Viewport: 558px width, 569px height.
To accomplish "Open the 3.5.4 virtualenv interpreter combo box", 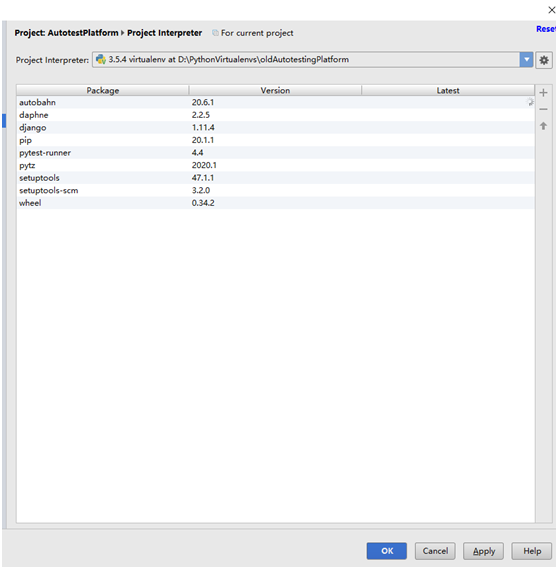I will pos(312,60).
